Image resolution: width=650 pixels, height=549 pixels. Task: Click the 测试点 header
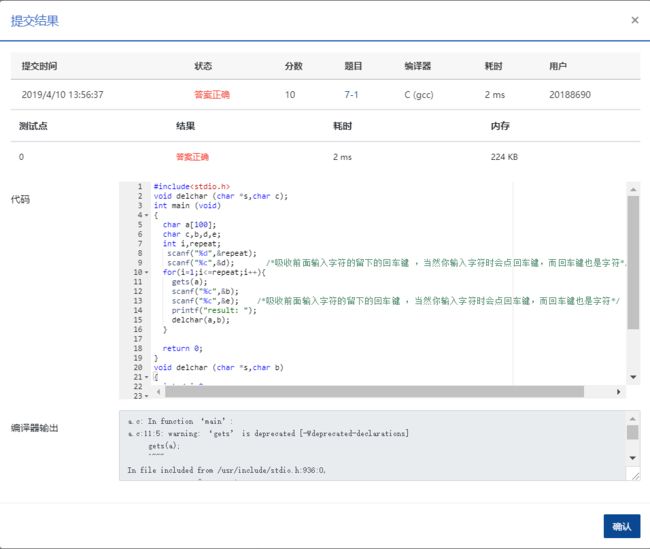(33, 126)
